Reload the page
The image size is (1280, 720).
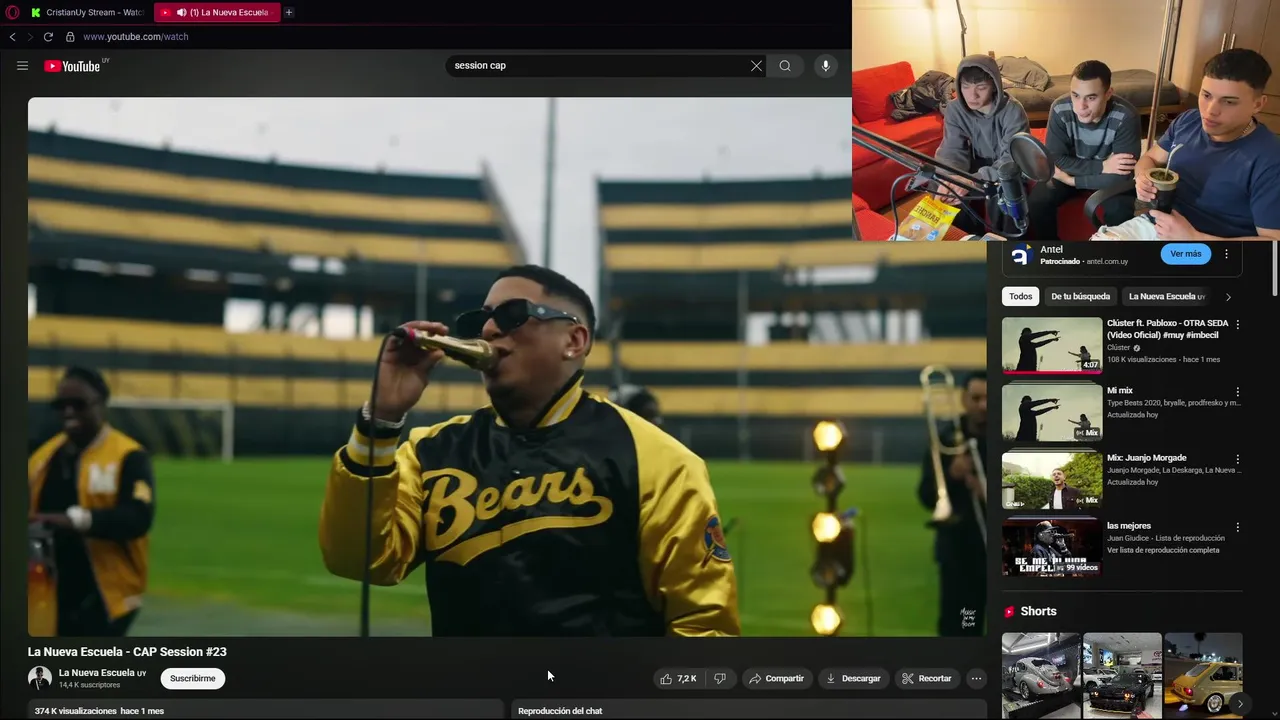(48, 37)
